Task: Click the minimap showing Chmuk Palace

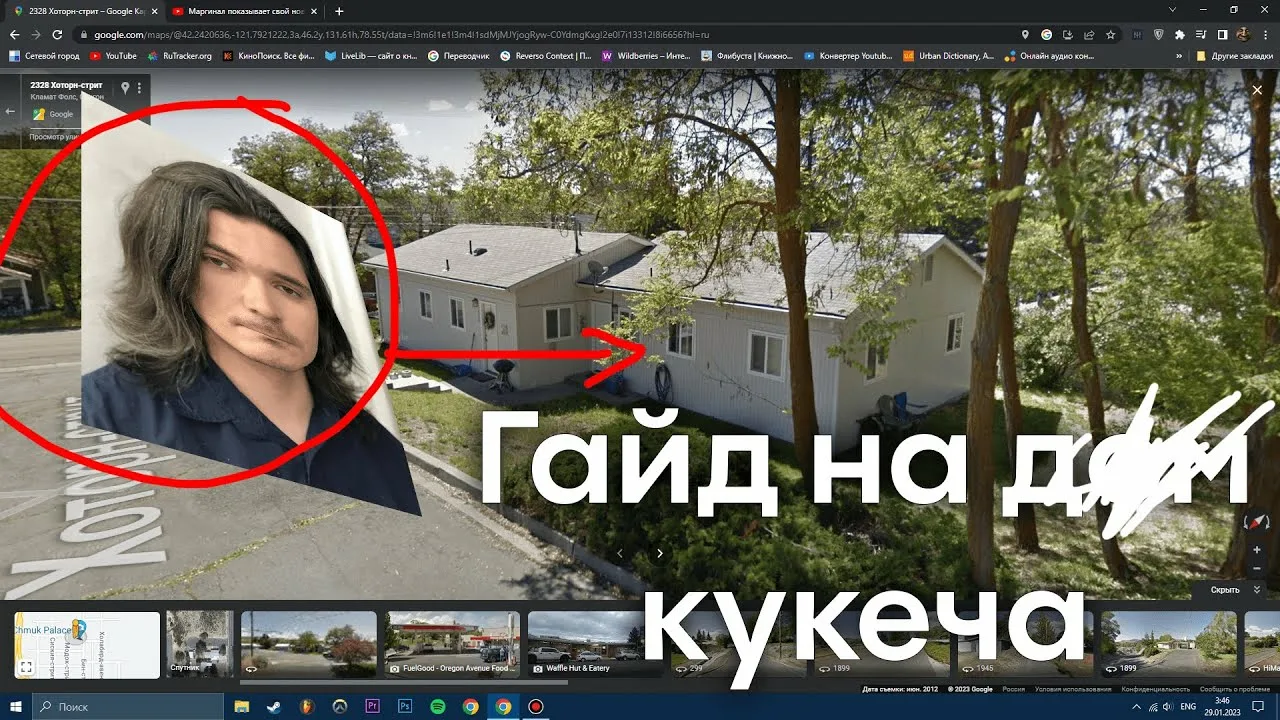Action: pyautogui.click(x=87, y=645)
